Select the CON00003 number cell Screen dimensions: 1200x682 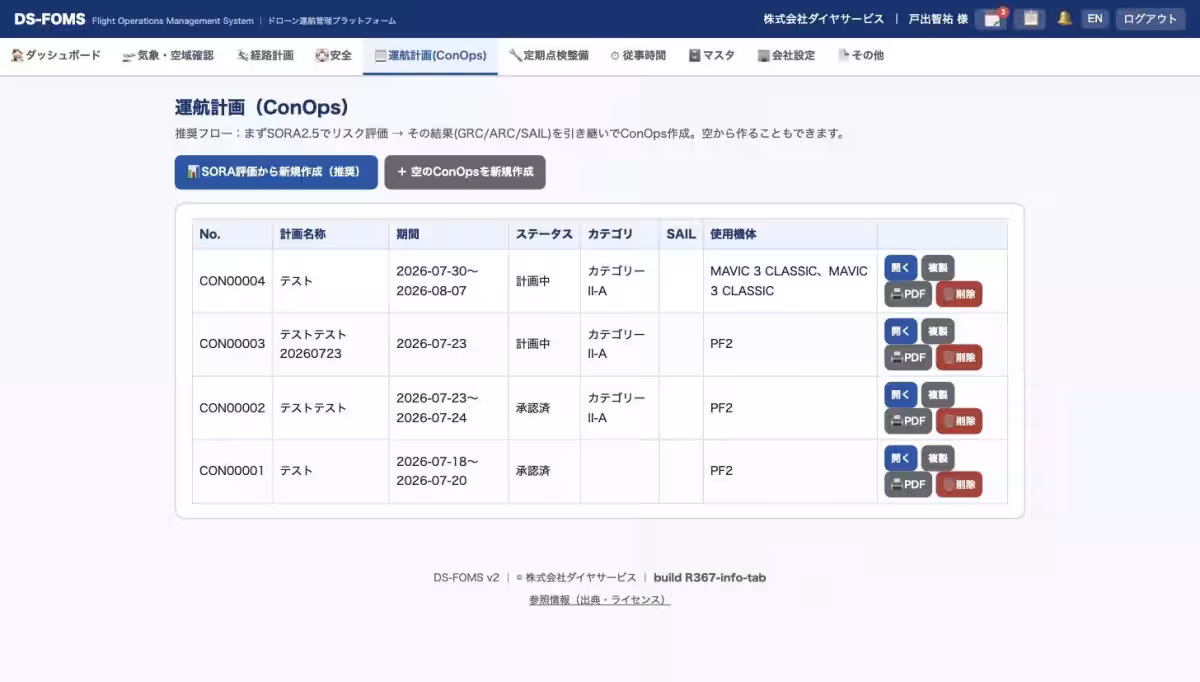coord(232,344)
